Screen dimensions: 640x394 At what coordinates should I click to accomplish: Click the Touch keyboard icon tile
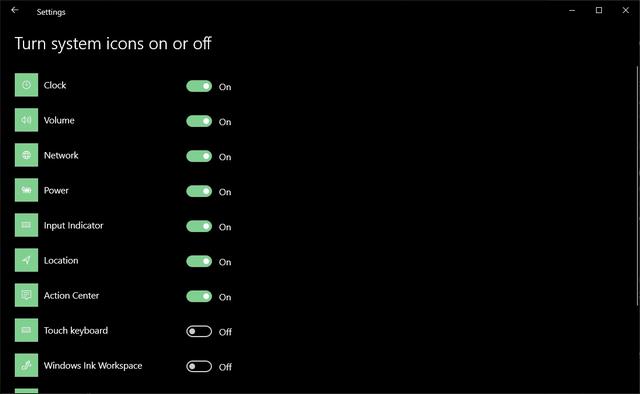click(x=27, y=330)
